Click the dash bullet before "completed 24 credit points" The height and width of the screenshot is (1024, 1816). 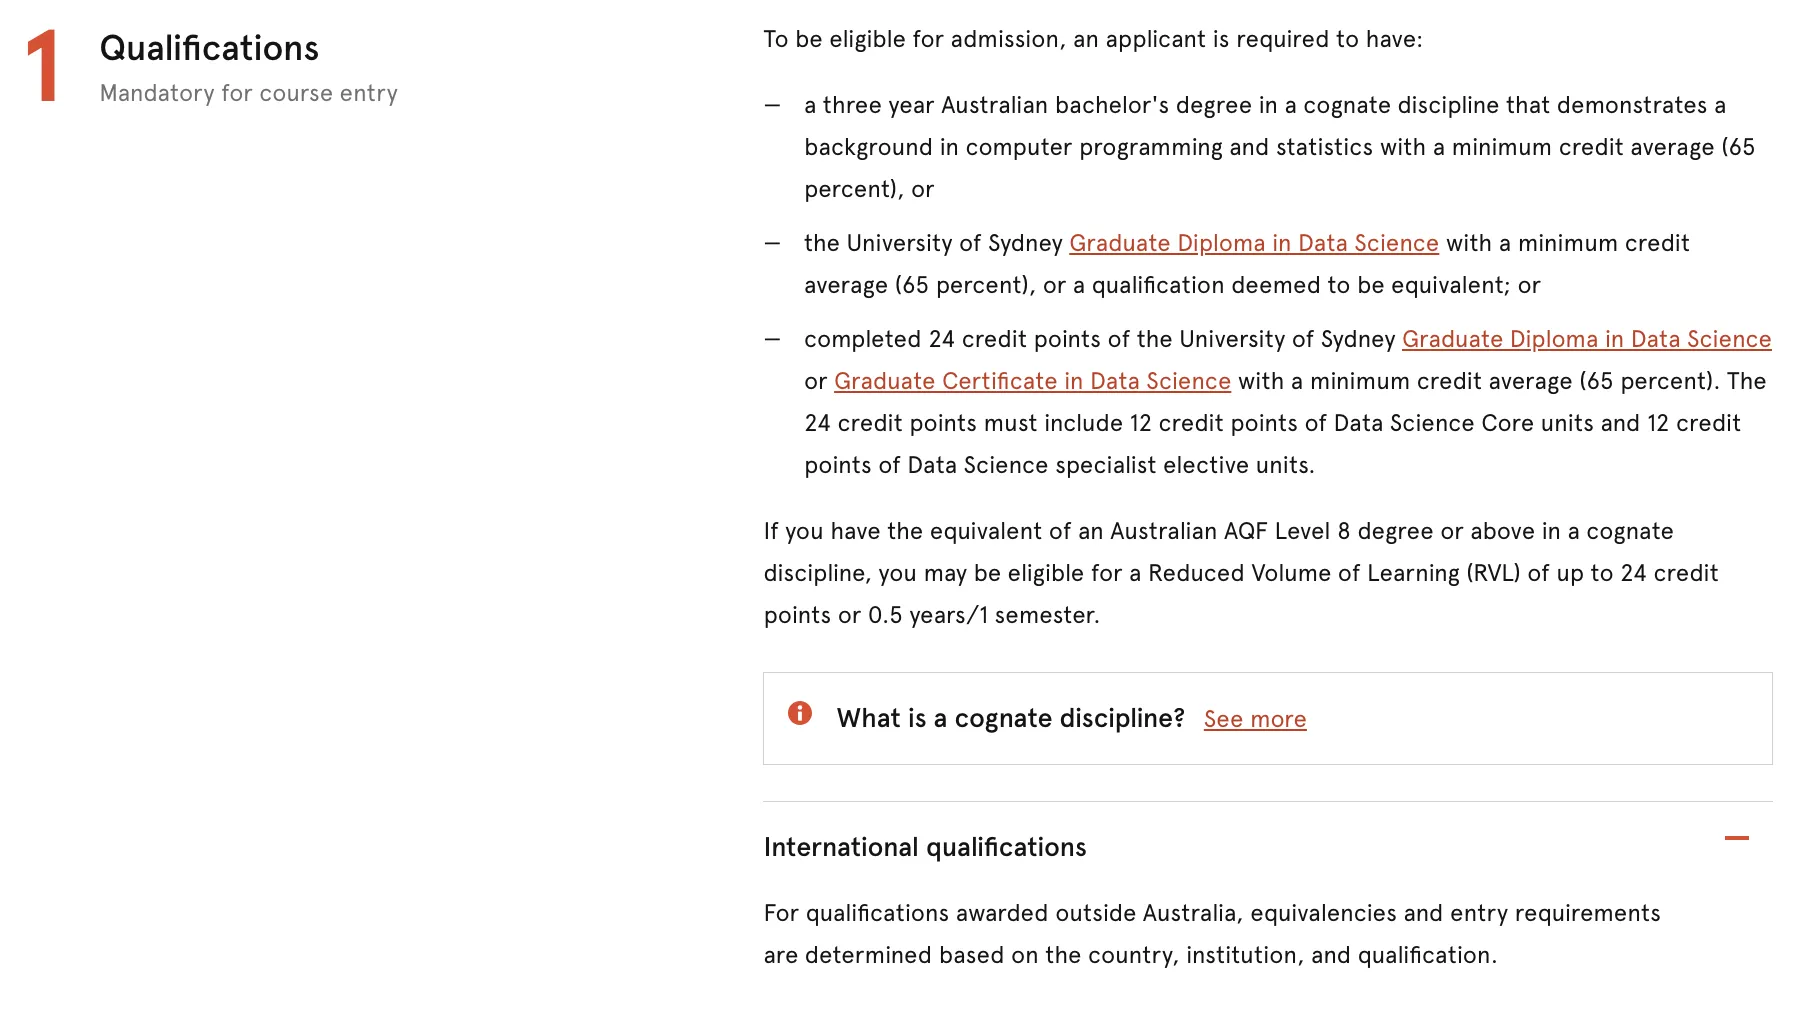click(x=772, y=339)
